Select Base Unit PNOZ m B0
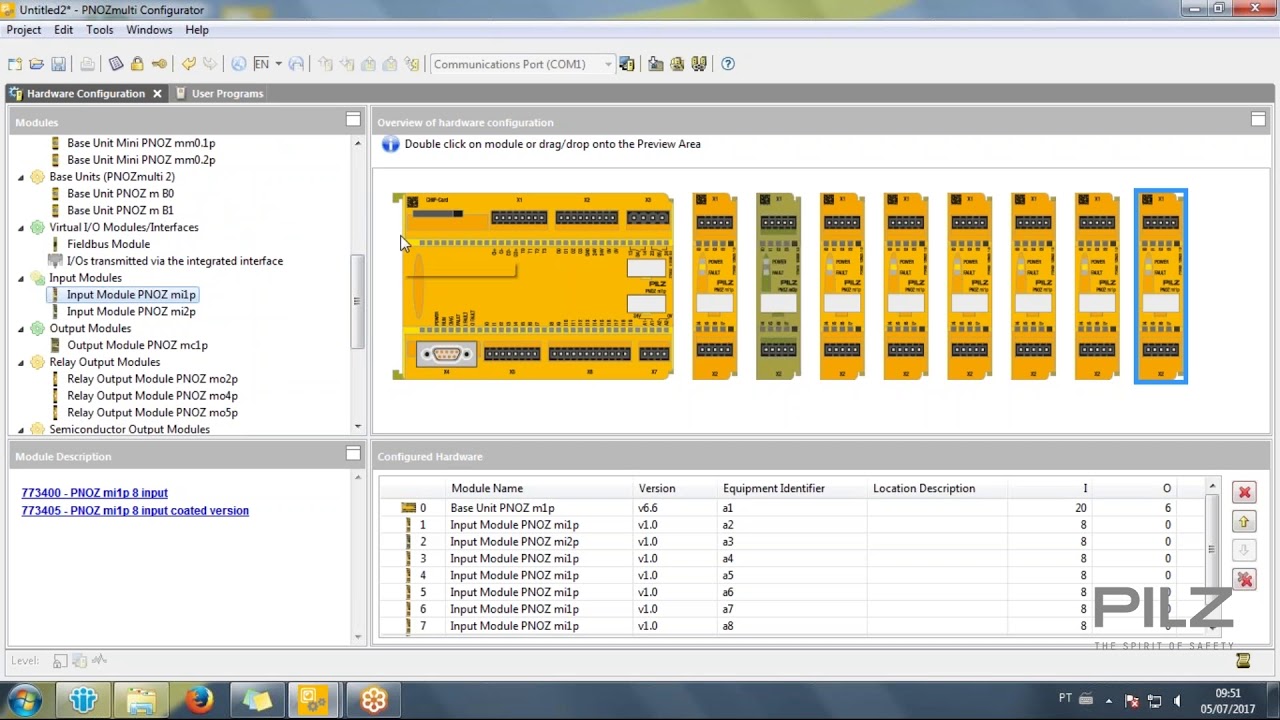This screenshot has width=1280, height=720. (120, 193)
